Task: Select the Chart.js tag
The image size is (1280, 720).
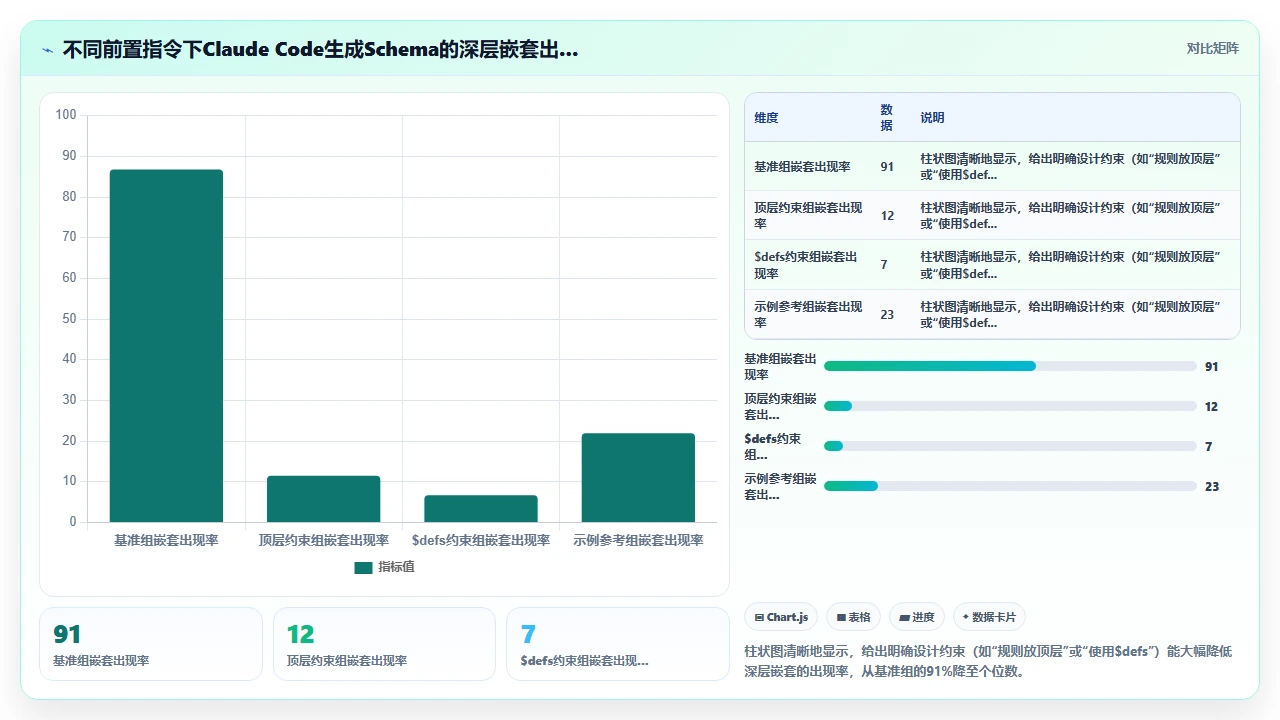Action: (782, 617)
